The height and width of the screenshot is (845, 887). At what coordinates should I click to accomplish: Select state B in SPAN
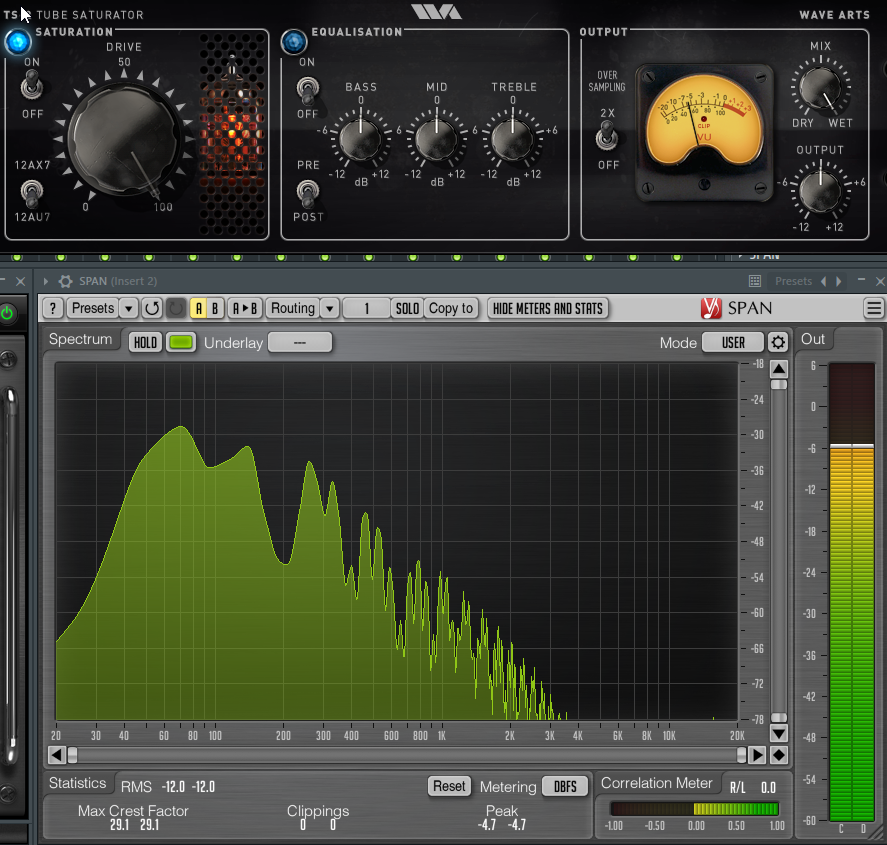(x=215, y=308)
